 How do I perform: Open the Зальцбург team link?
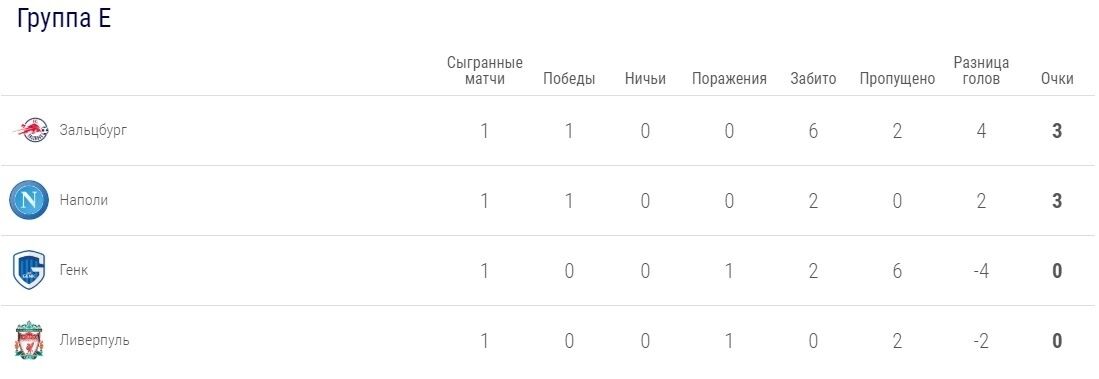(x=93, y=130)
